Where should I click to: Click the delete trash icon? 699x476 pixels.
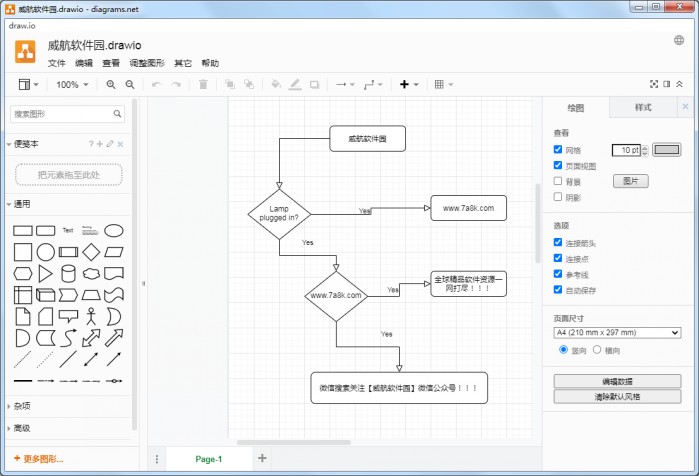[203, 84]
